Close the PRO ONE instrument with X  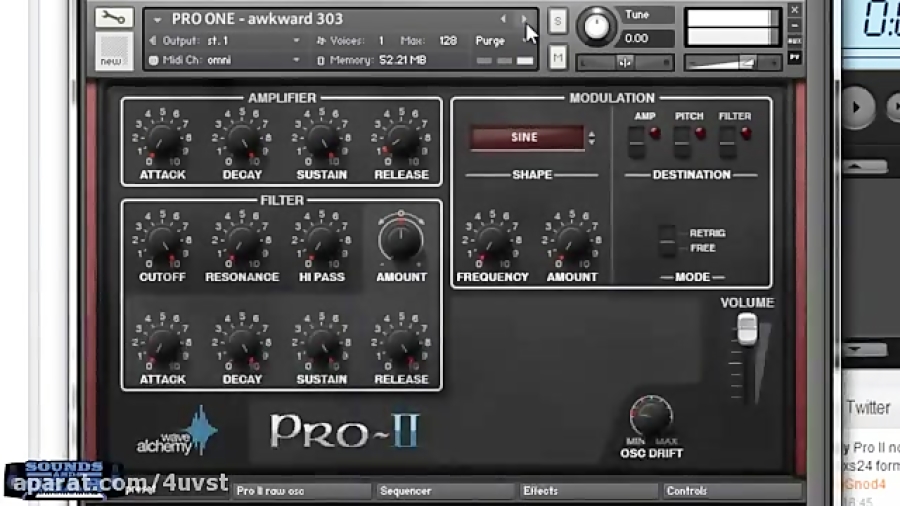pyautogui.click(x=794, y=10)
